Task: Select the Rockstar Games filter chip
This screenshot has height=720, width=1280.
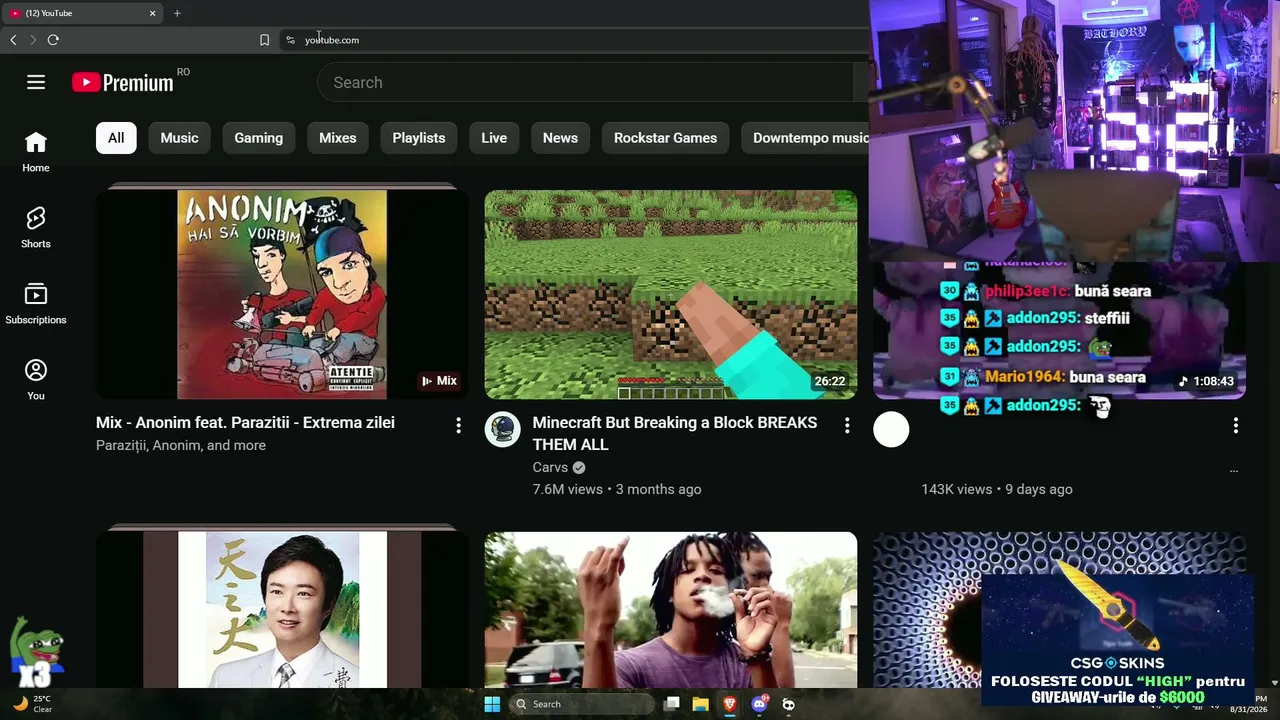Action: (x=666, y=138)
